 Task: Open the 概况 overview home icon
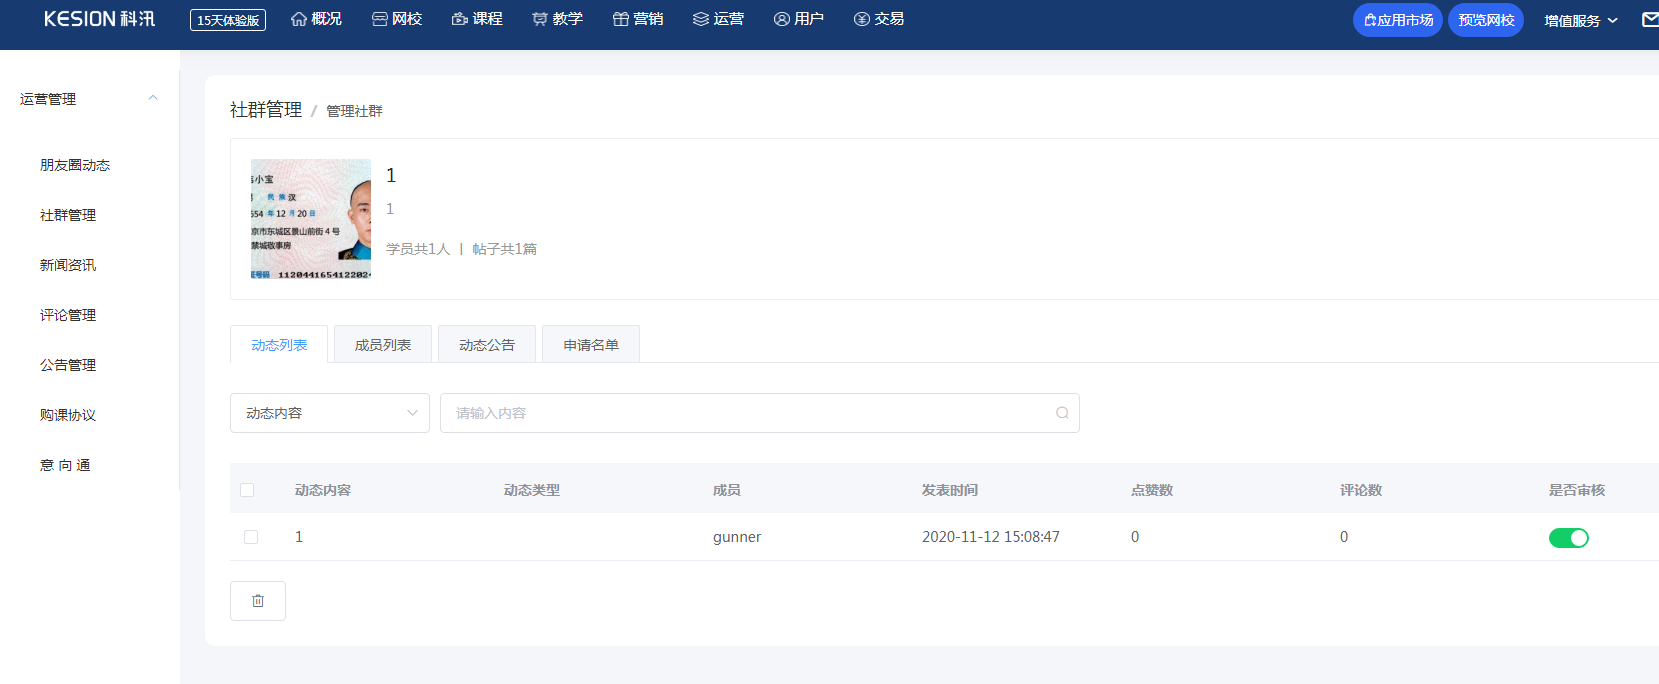pos(299,19)
